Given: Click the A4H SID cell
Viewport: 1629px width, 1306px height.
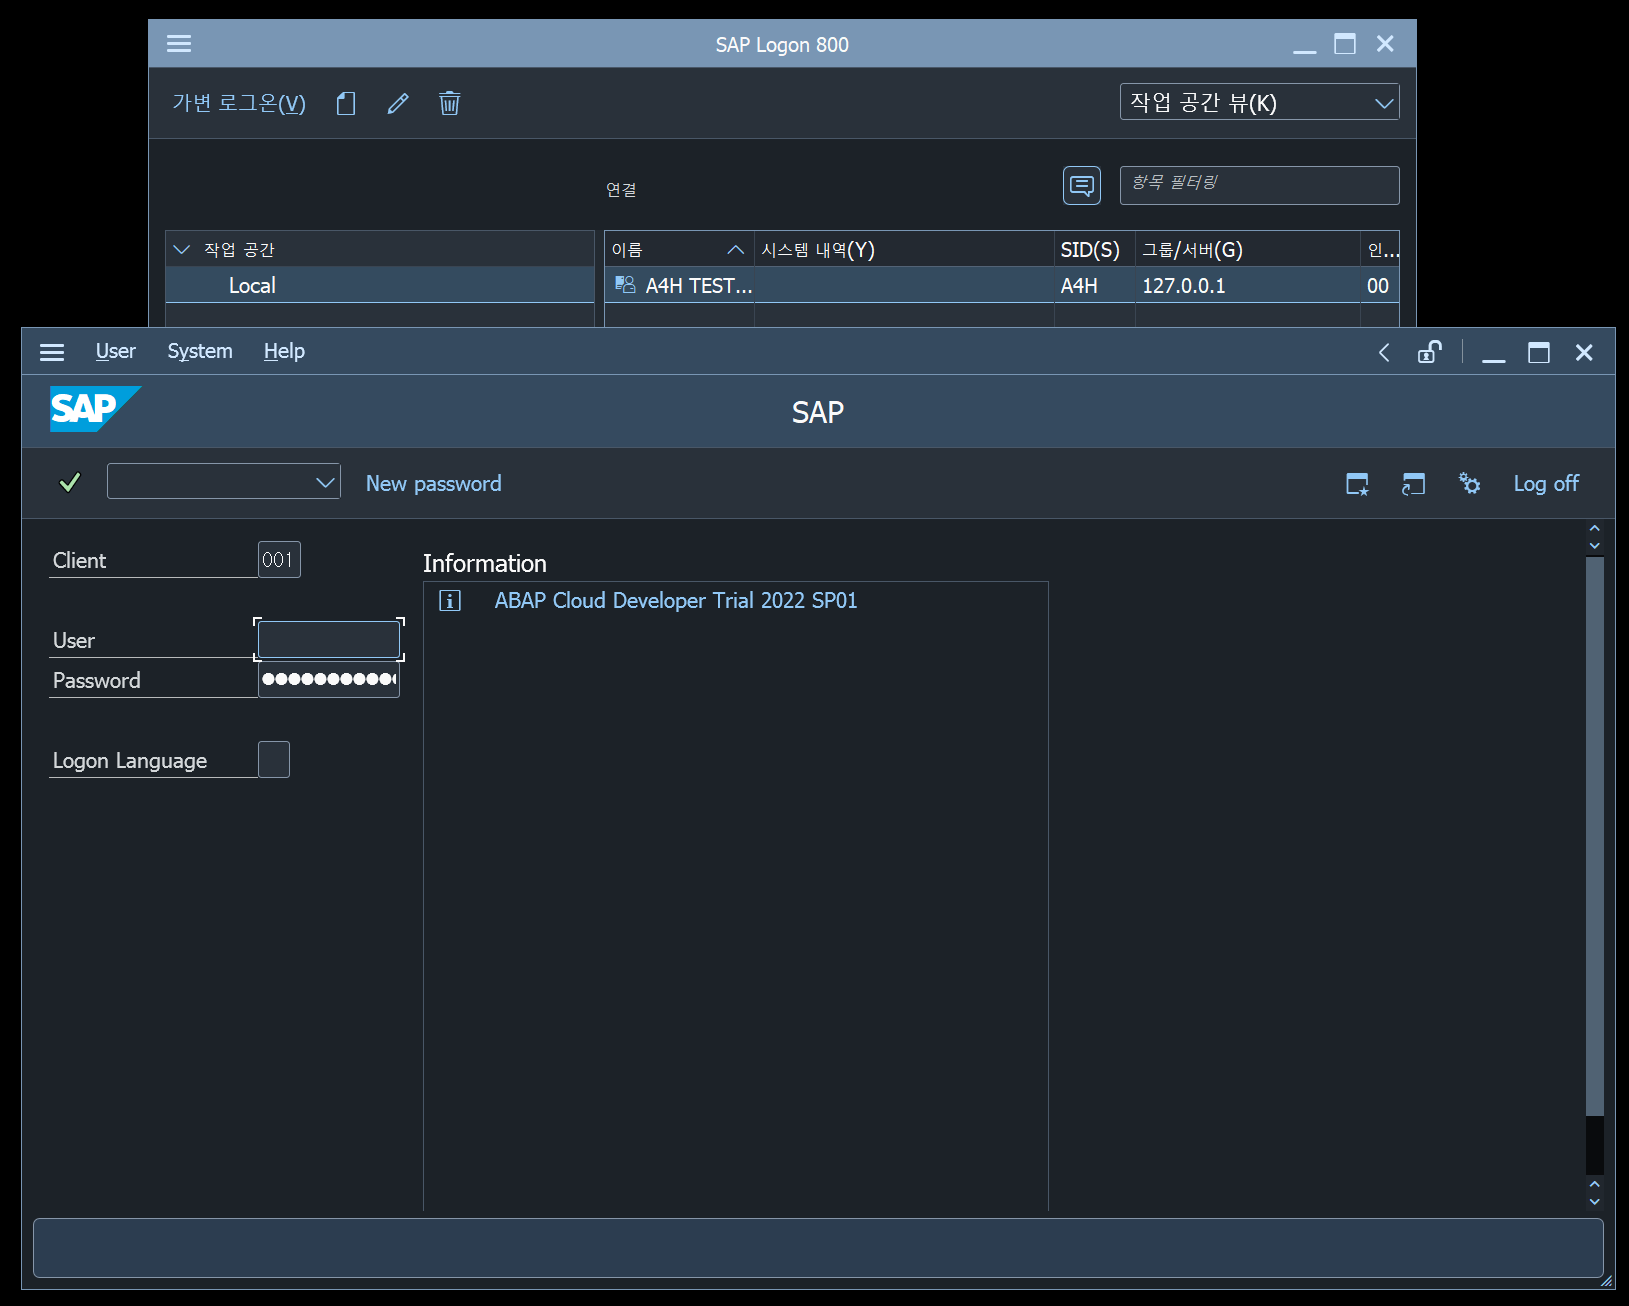Looking at the screenshot, I should 1095,285.
